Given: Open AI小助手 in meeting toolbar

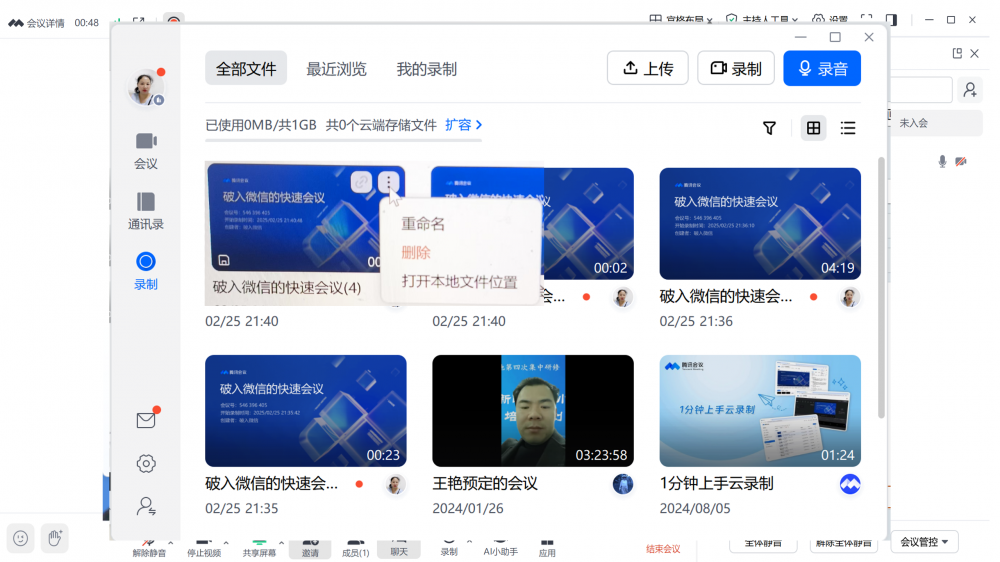Looking at the screenshot, I should 501,549.
